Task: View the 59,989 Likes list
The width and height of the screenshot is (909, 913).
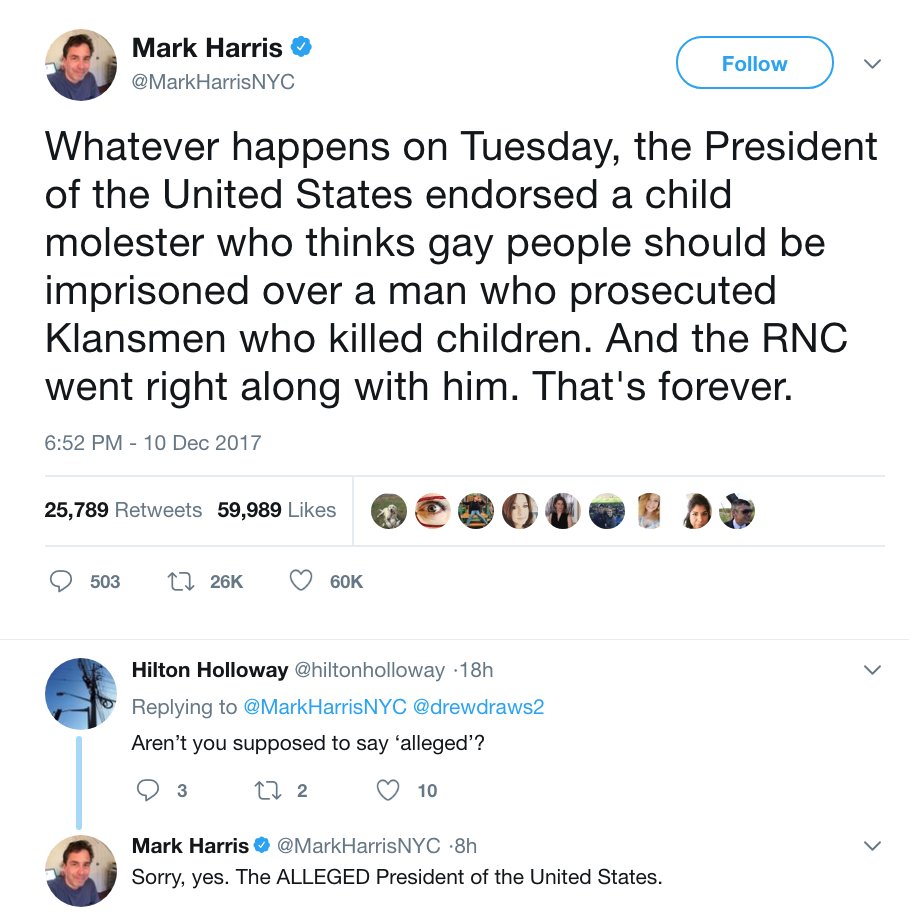Action: tap(276, 510)
